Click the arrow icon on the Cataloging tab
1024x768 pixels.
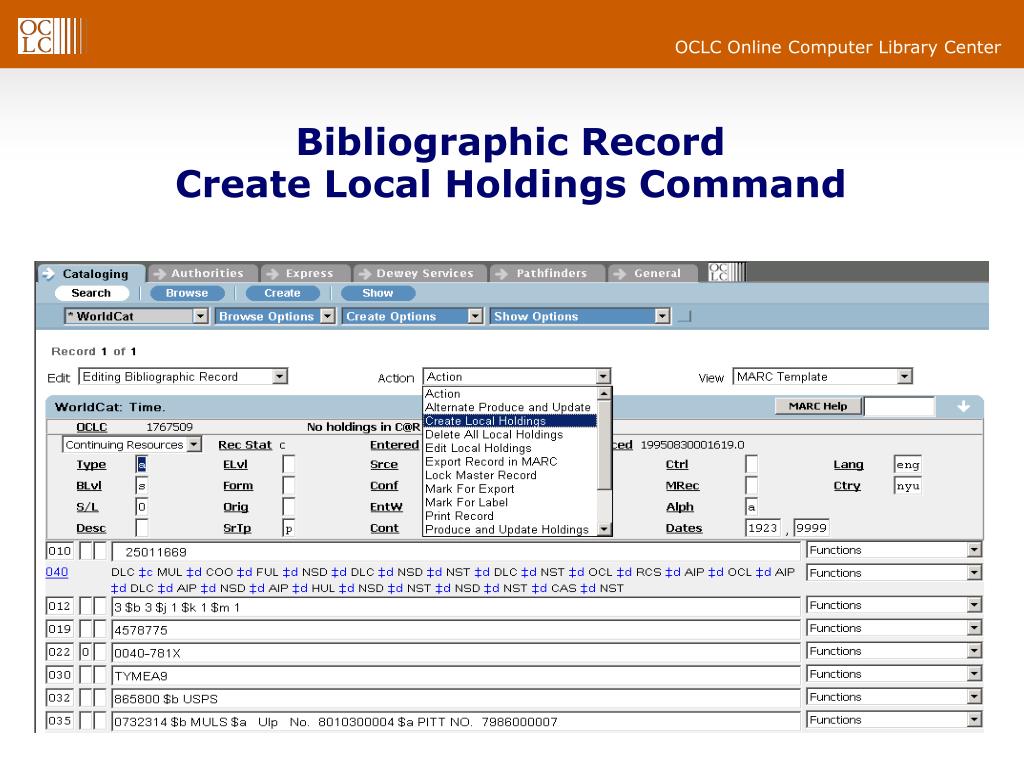tap(48, 274)
